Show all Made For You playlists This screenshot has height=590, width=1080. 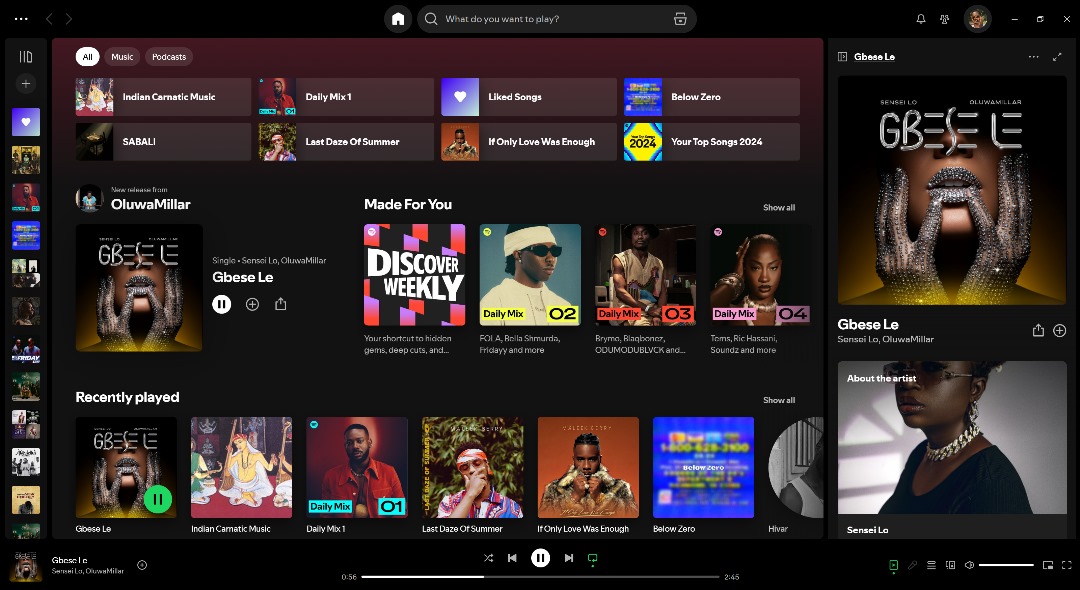(x=779, y=207)
